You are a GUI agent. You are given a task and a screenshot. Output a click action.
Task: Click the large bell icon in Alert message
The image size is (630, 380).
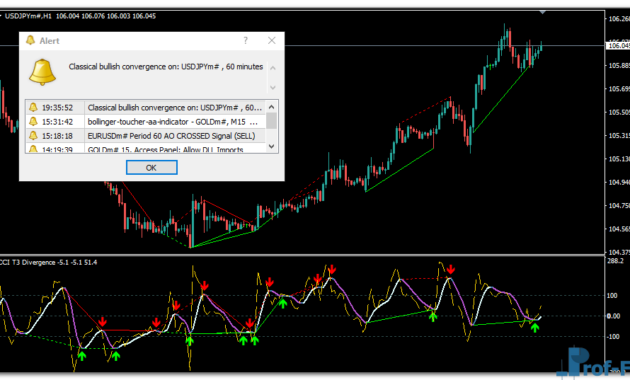pos(42,72)
